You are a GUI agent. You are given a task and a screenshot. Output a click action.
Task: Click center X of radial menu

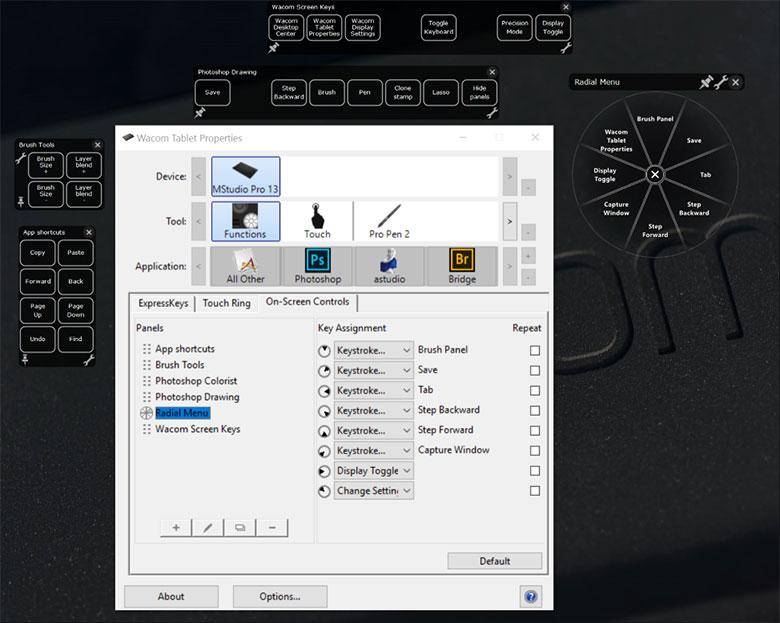coord(655,175)
